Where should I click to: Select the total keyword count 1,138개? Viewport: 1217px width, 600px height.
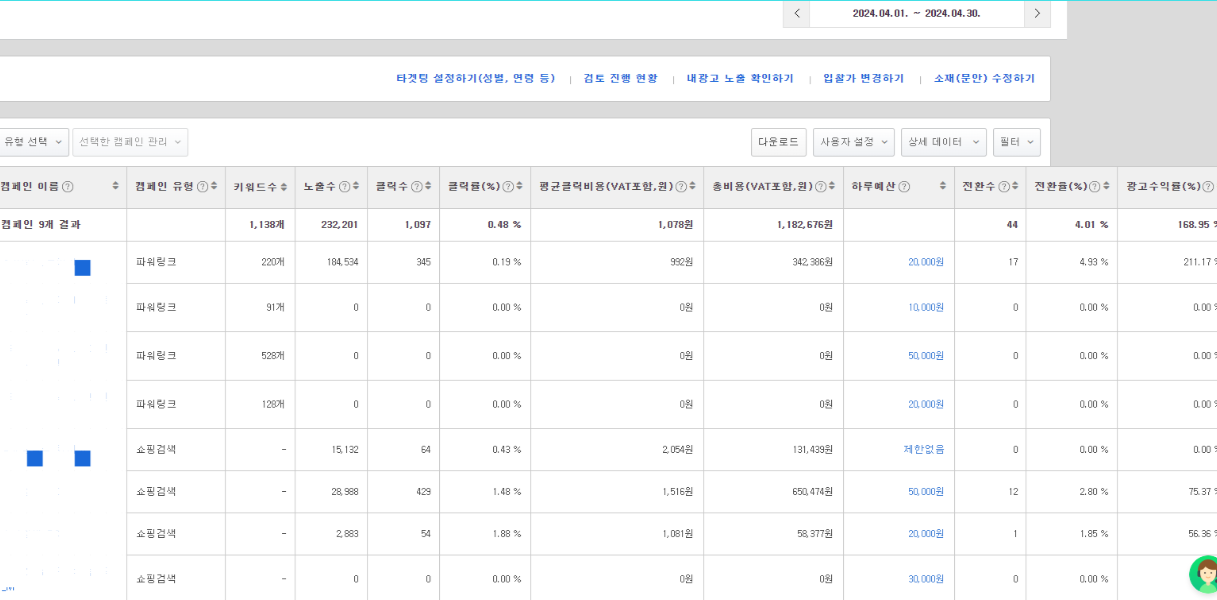[x=267, y=224]
